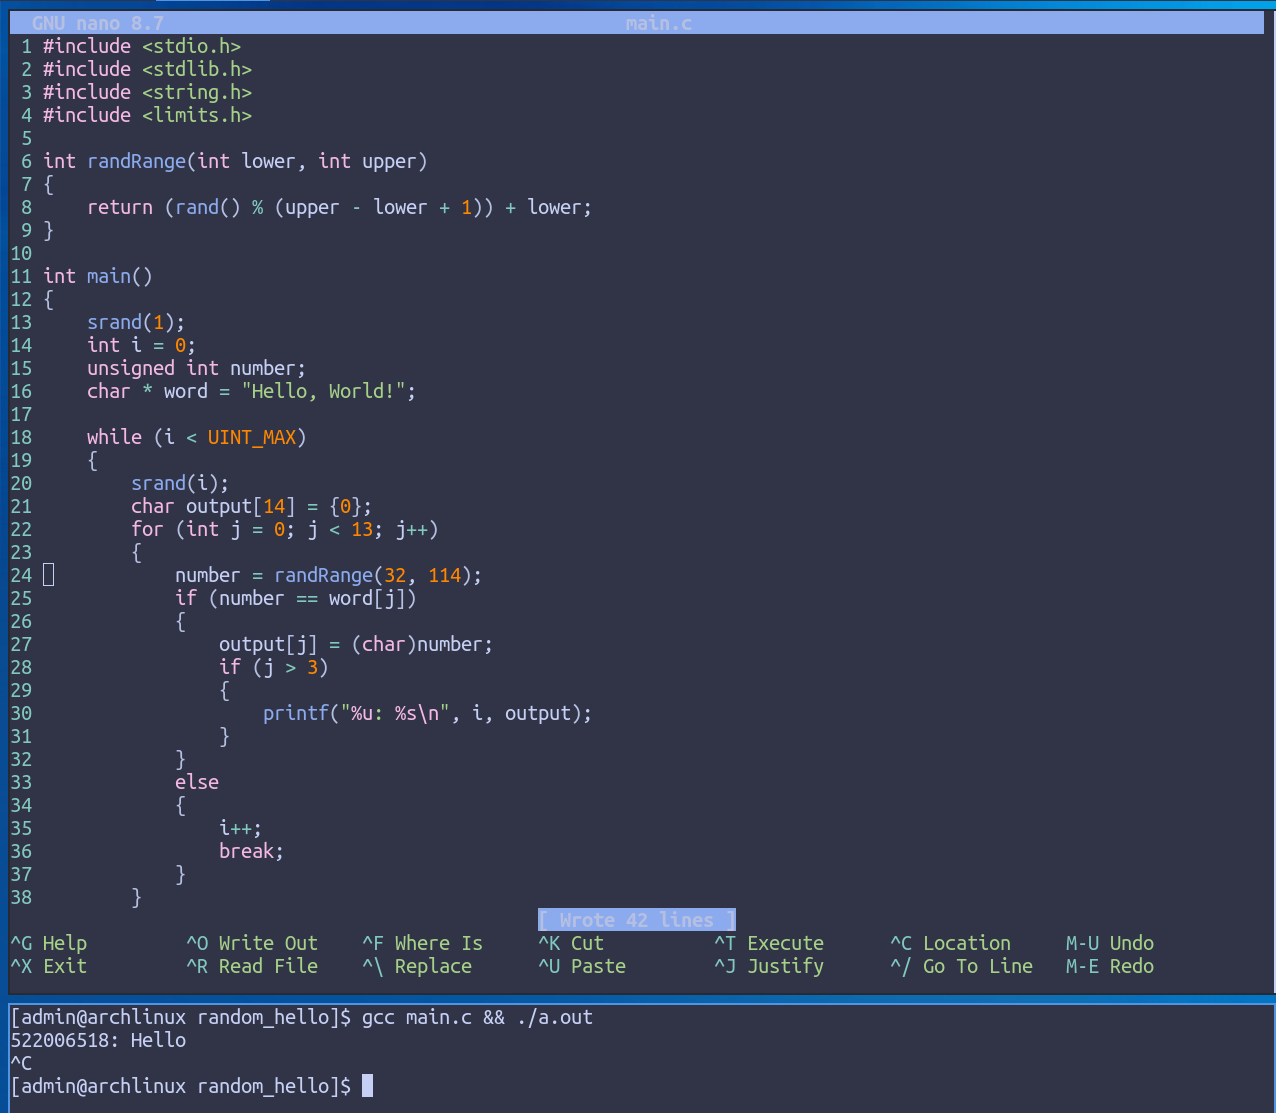Image resolution: width=1276 pixels, height=1113 pixels.
Task: Click the ^T Execute shortcut
Action: (769, 943)
